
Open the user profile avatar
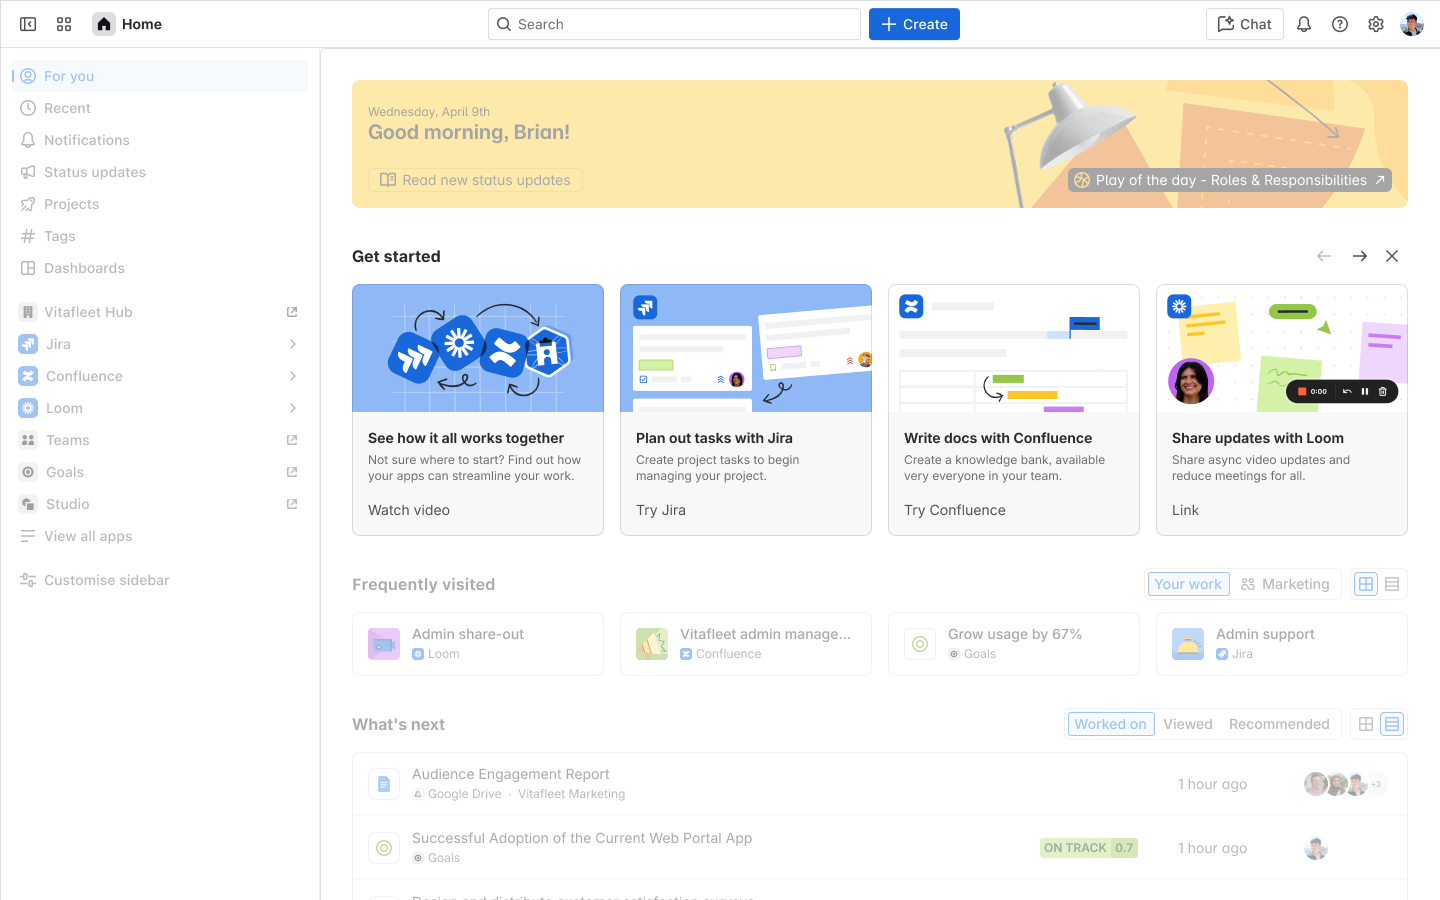tap(1412, 24)
